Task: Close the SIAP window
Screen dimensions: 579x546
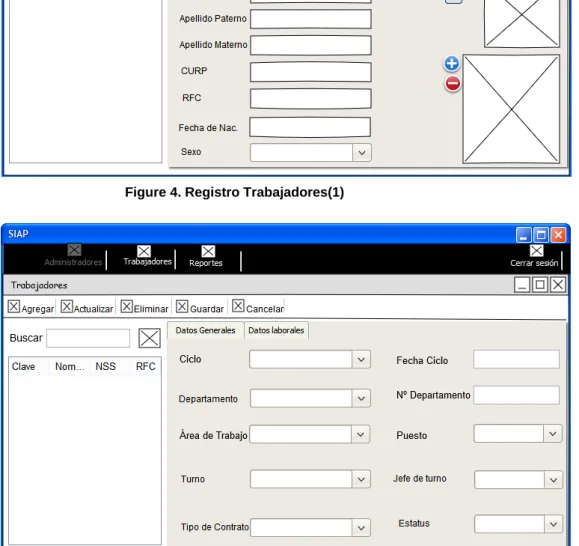Action: point(558,235)
